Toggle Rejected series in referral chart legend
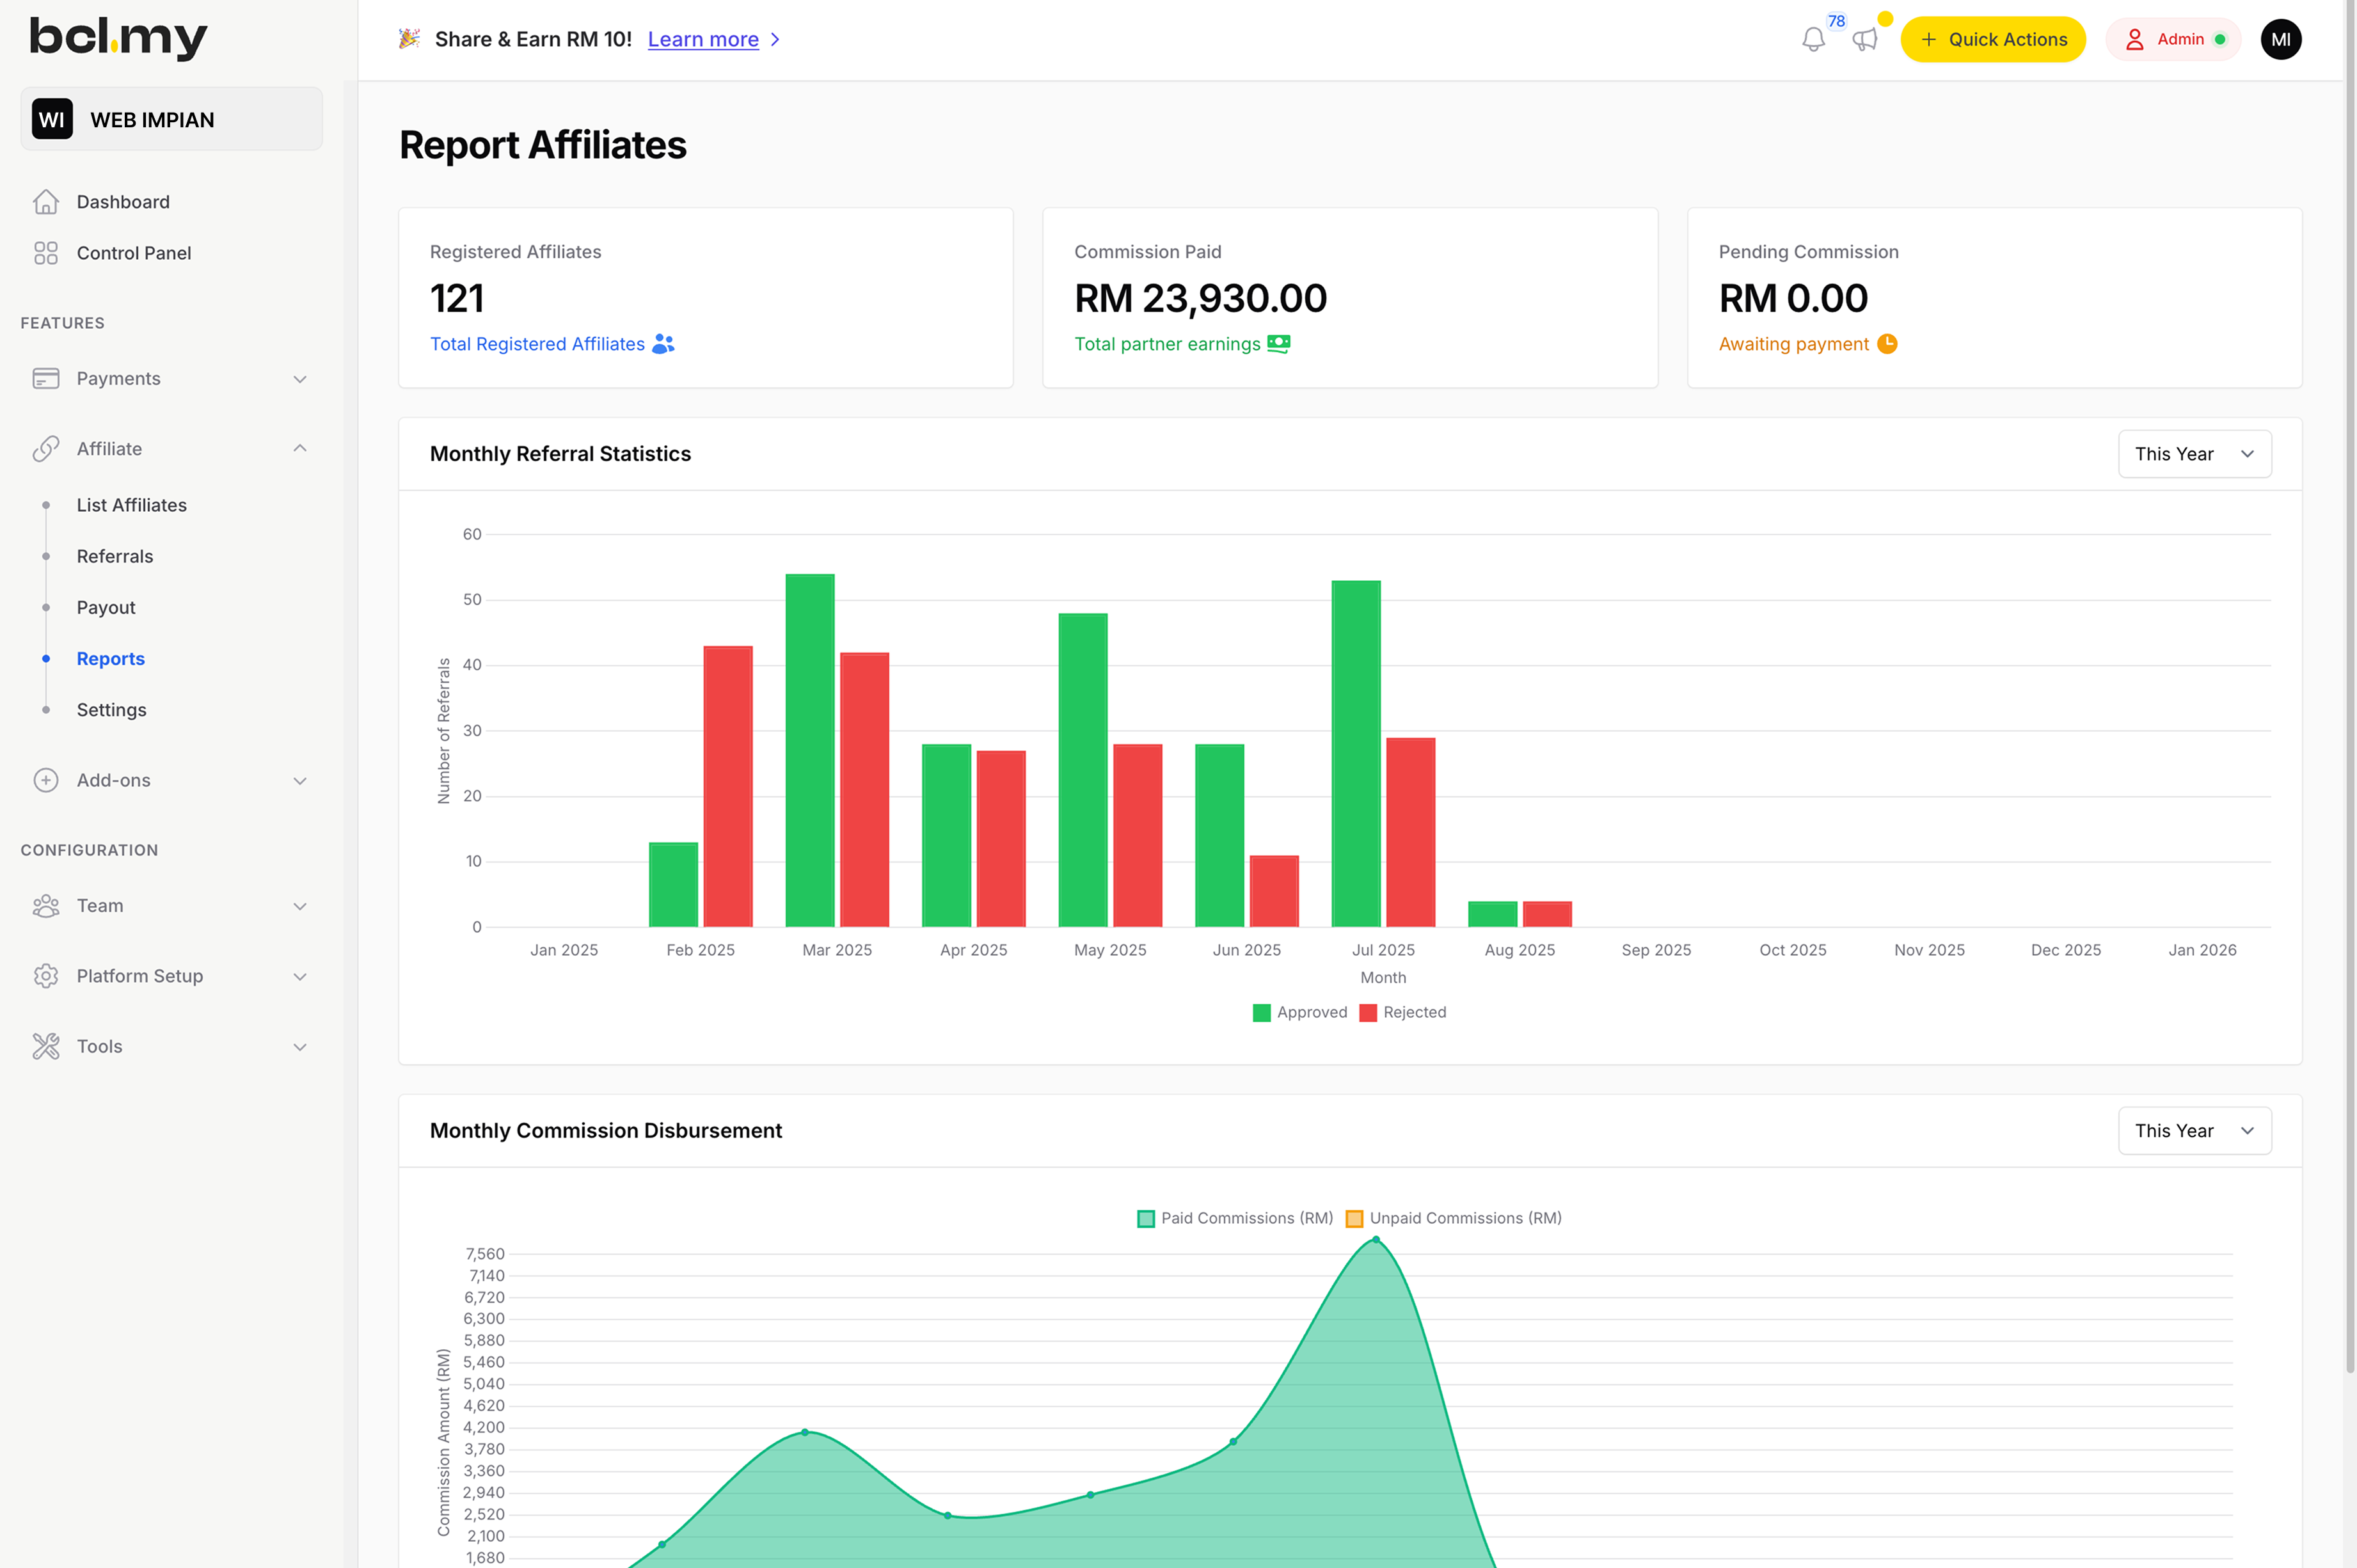This screenshot has height=1568, width=2357. tap(1403, 1012)
